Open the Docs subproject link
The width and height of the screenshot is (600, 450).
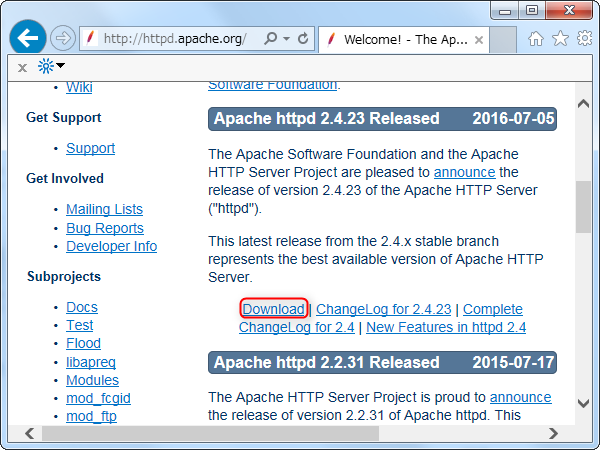[82, 307]
